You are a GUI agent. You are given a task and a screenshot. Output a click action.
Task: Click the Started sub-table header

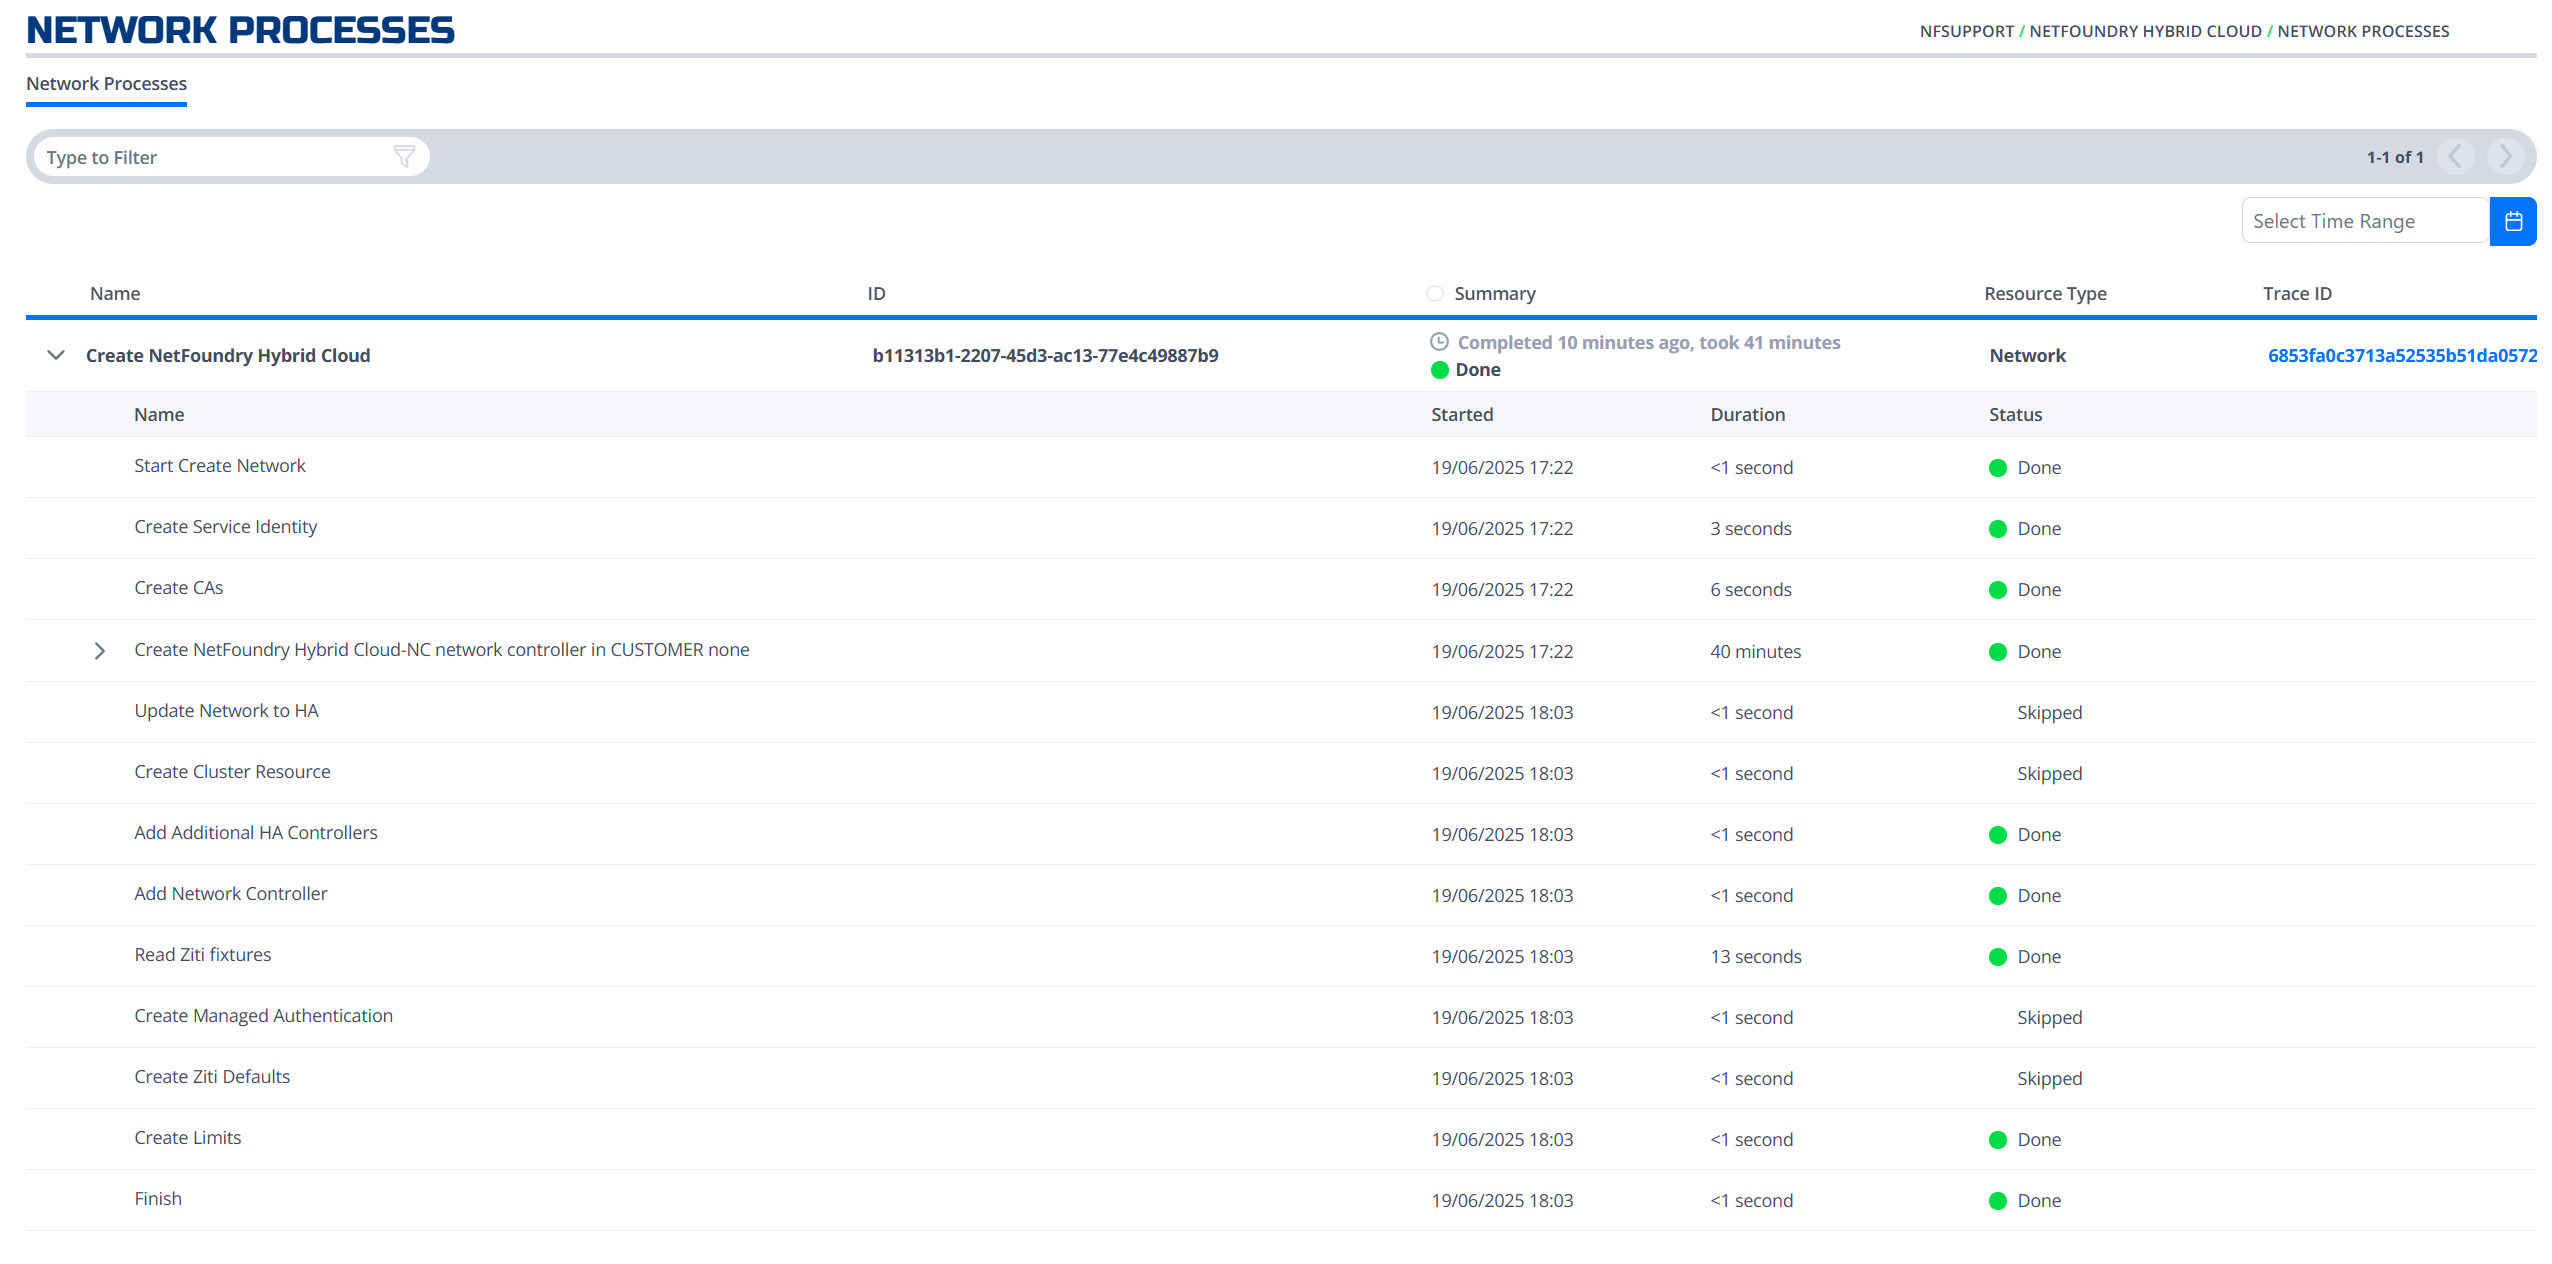tap(1461, 415)
